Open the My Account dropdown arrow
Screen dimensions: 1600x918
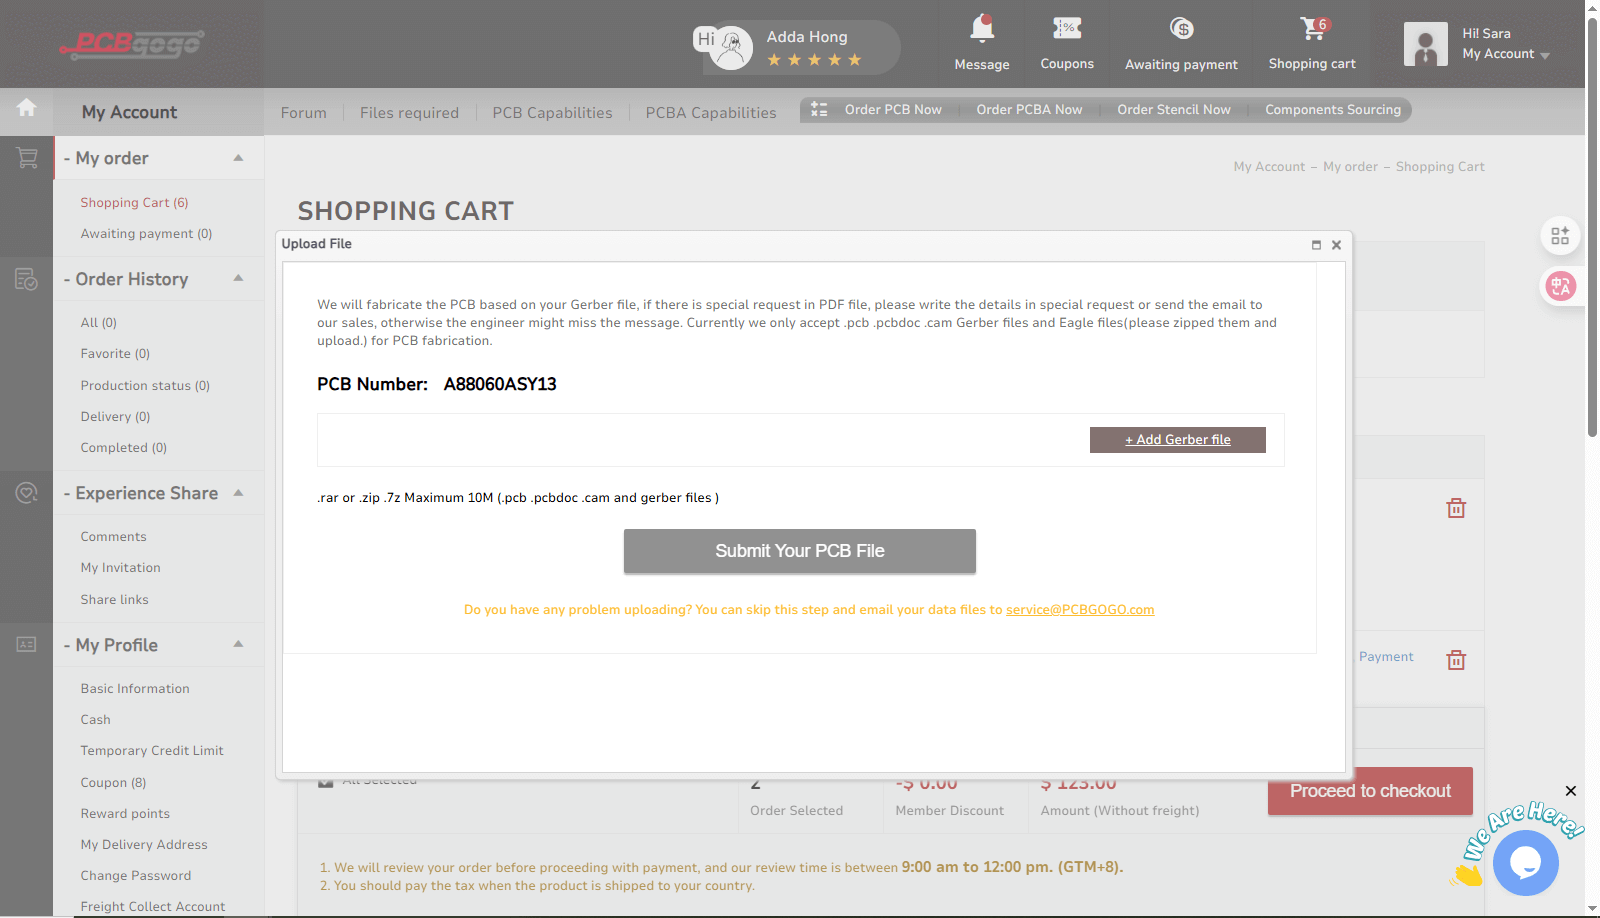pyautogui.click(x=1545, y=56)
